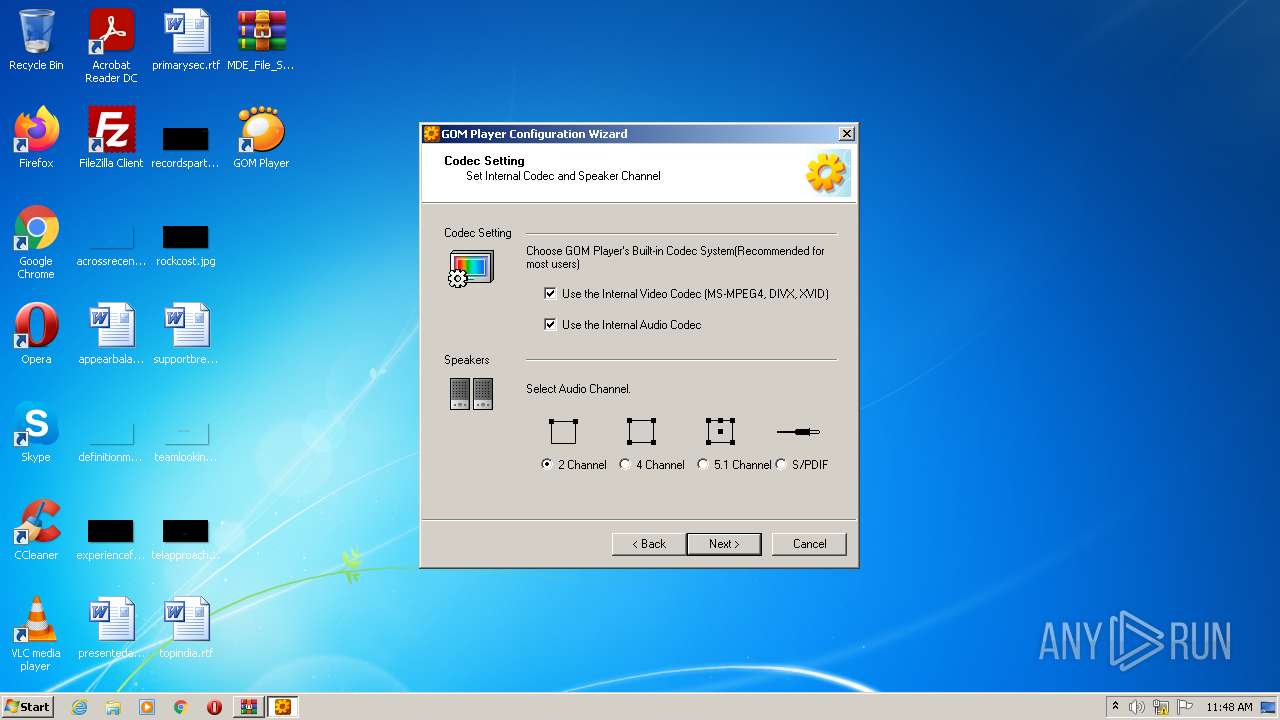Viewport: 1280px width, 720px height.
Task: Open the Windows Start menu
Action: [x=27, y=707]
